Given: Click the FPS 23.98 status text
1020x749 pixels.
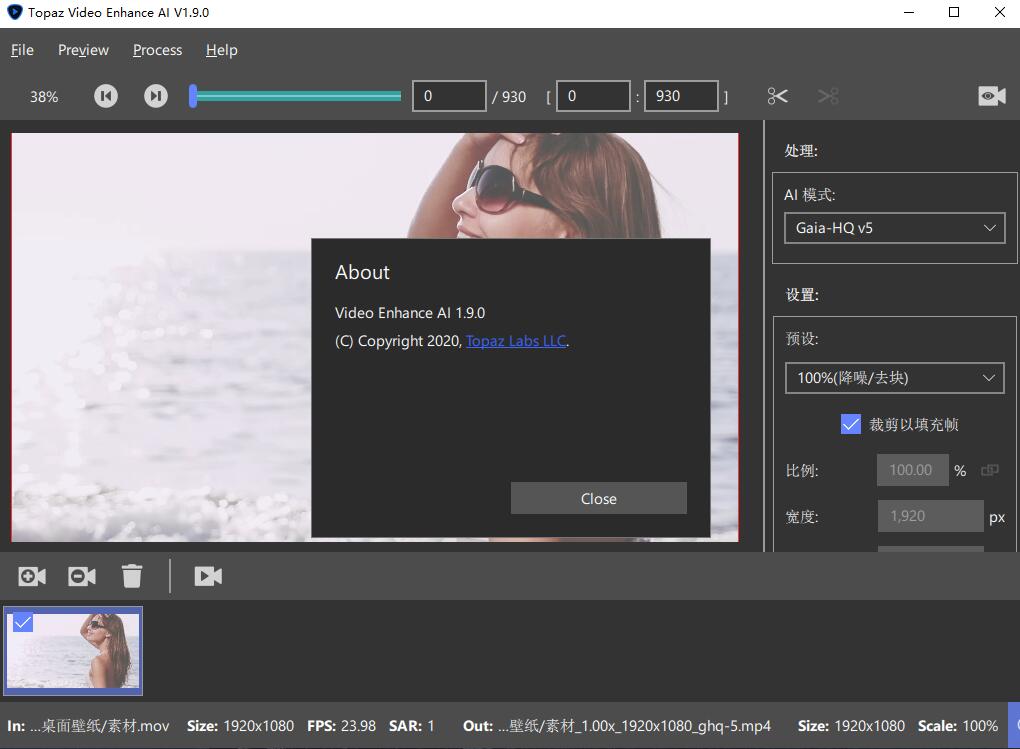Looking at the screenshot, I should pos(342,726).
